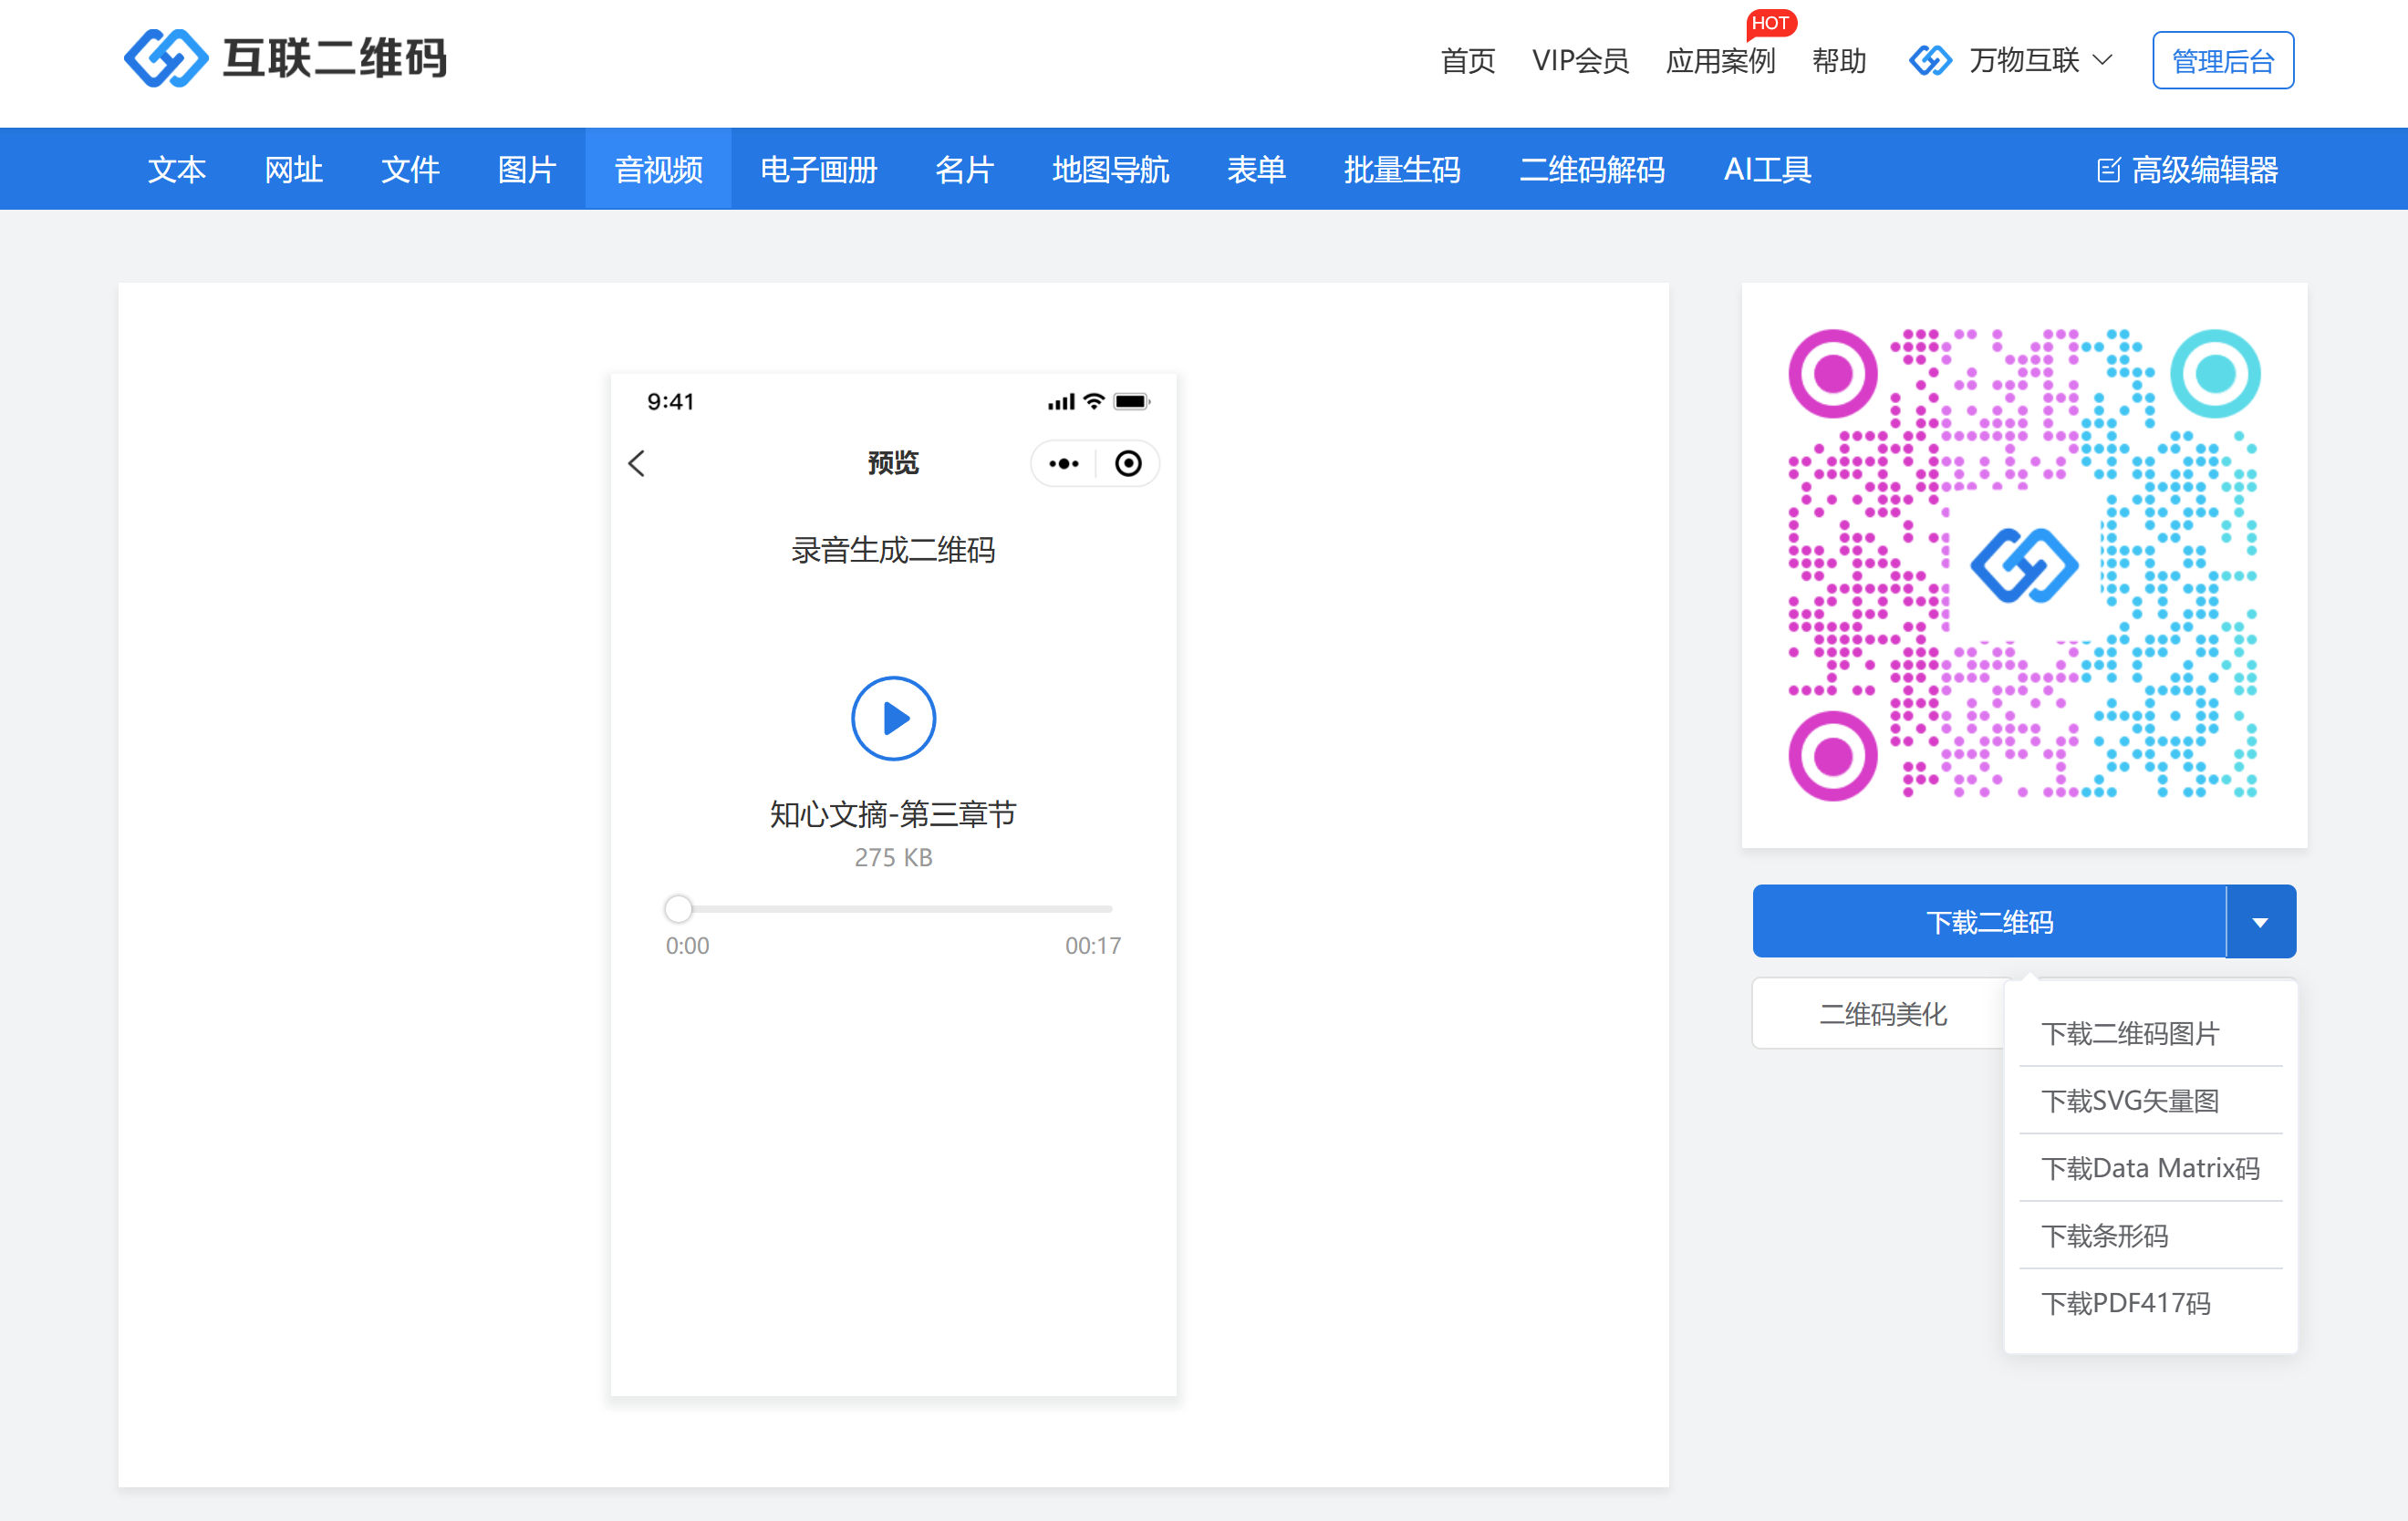Click the QR code image thumbnail

tap(2023, 565)
